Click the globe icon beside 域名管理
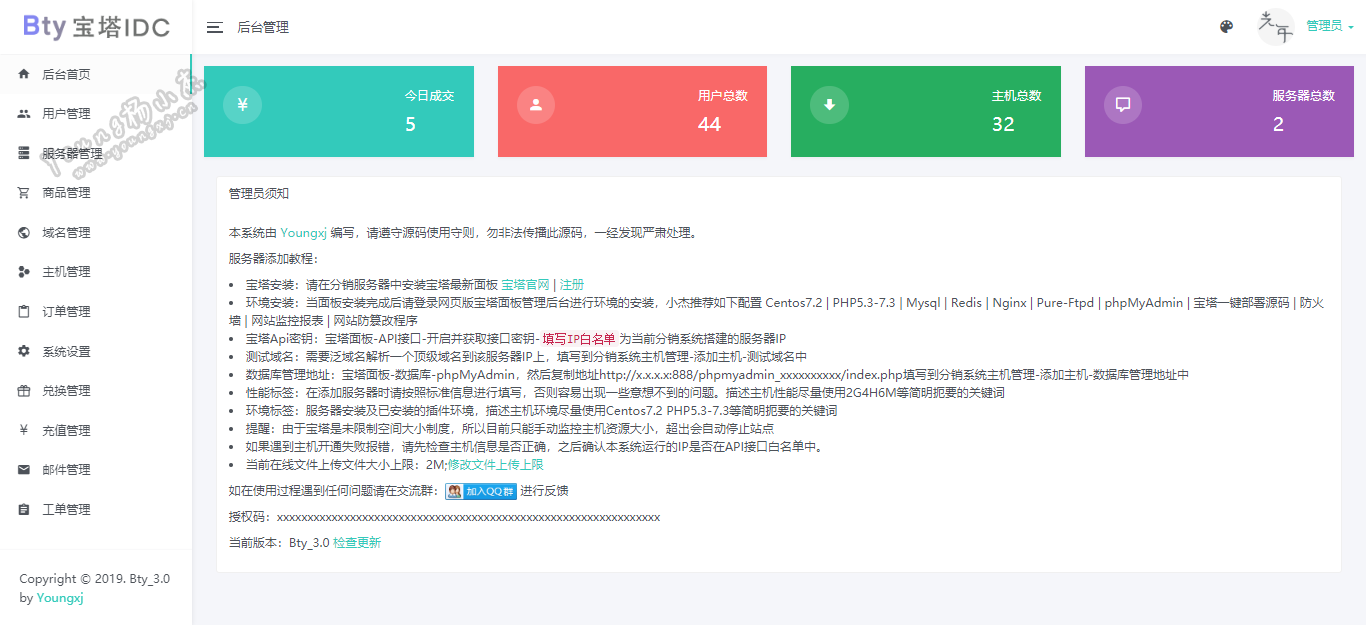This screenshot has width=1366, height=625. (24, 233)
